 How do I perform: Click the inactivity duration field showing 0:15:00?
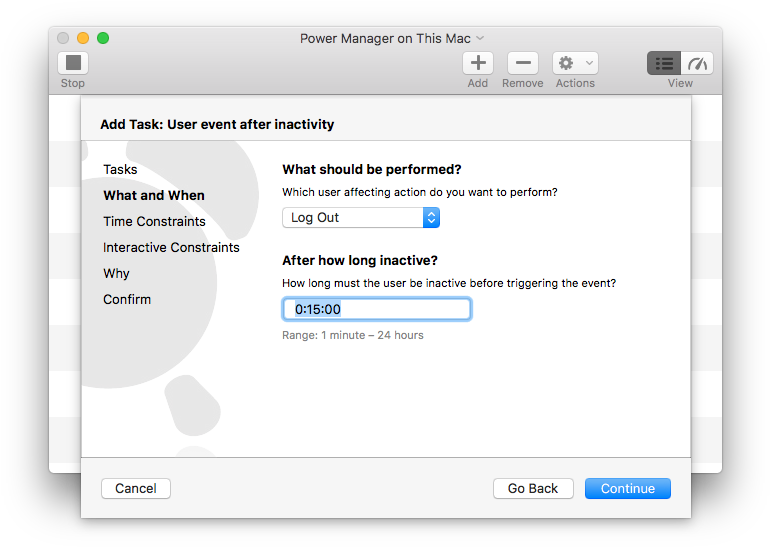tap(376, 309)
